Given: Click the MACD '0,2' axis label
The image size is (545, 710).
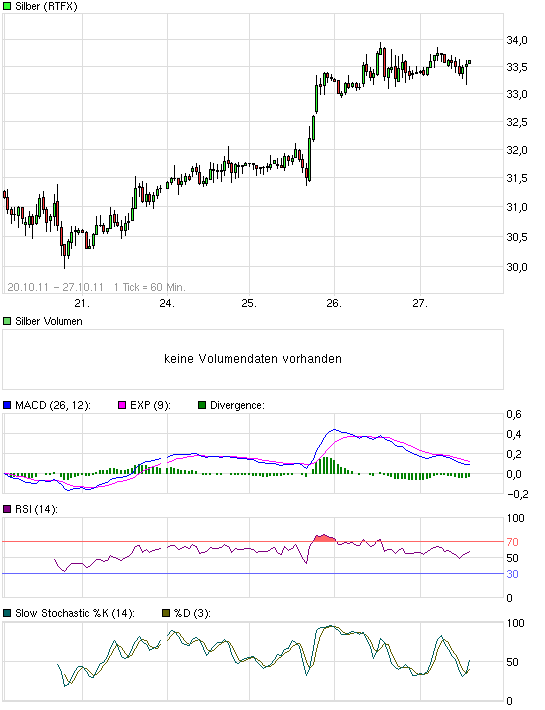Looking at the screenshot, I should (514, 454).
